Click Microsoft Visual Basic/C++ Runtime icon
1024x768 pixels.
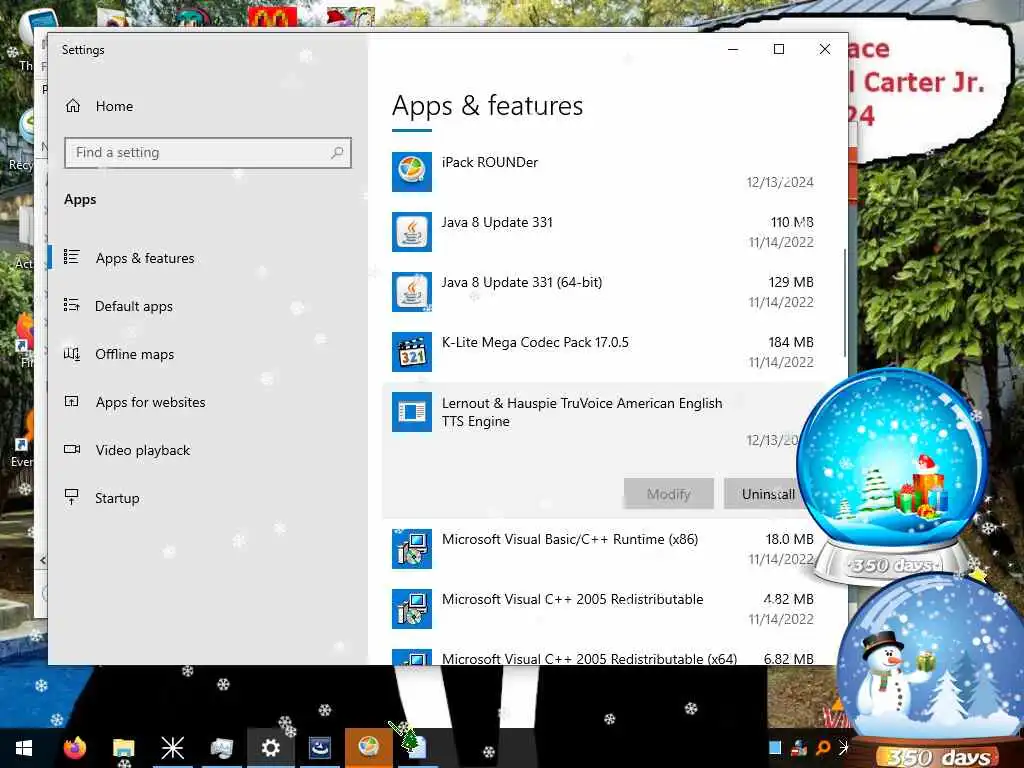point(411,549)
